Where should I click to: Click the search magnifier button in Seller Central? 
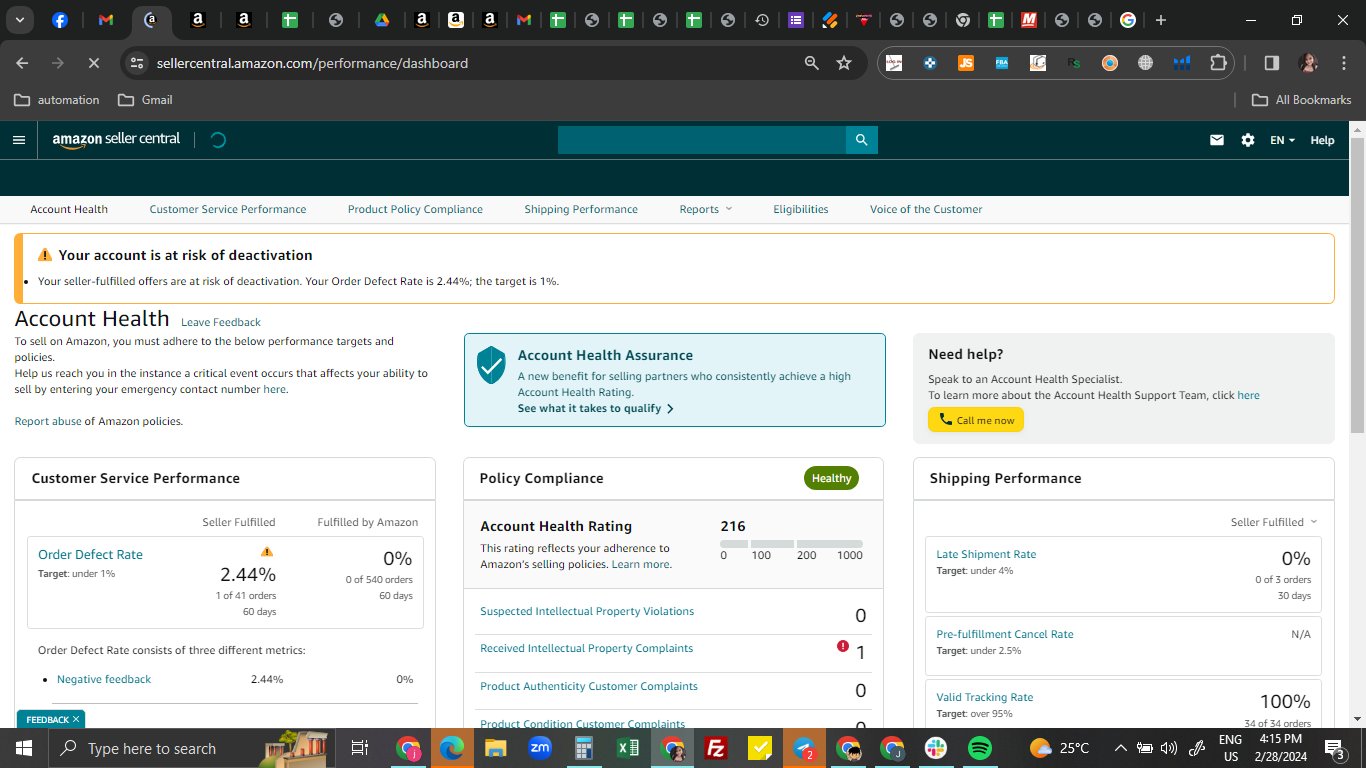click(861, 140)
